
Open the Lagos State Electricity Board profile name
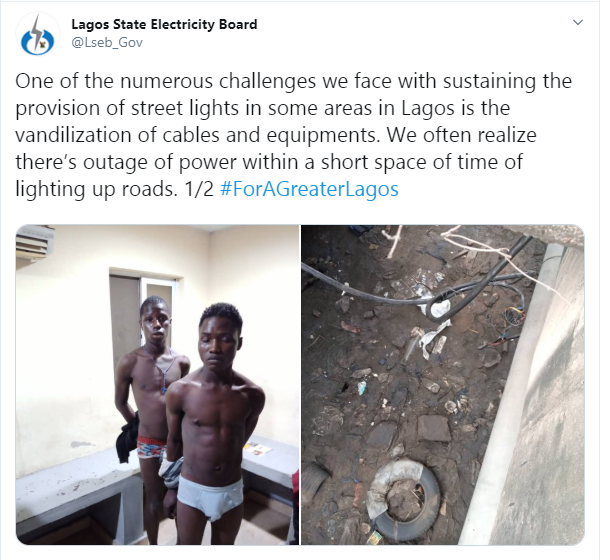tap(164, 24)
